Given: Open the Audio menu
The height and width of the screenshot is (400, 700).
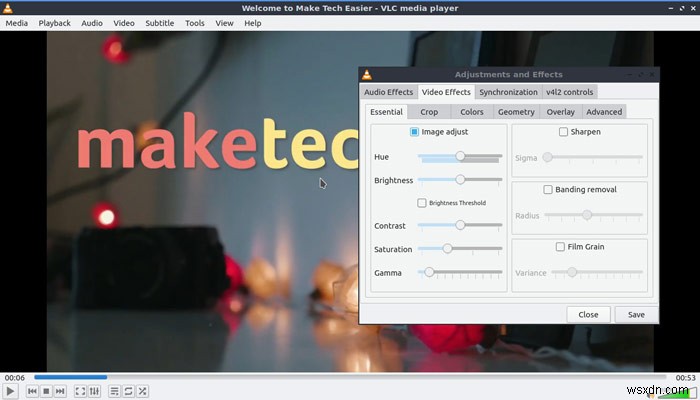Looking at the screenshot, I should point(92,23).
